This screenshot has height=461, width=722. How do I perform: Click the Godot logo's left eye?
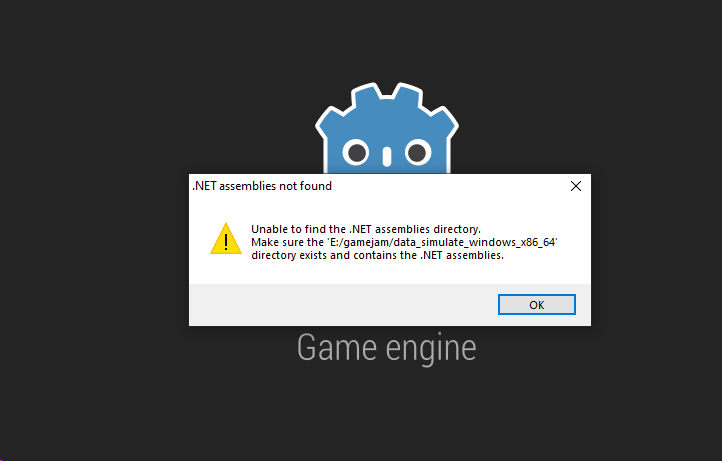pyautogui.click(x=357, y=153)
